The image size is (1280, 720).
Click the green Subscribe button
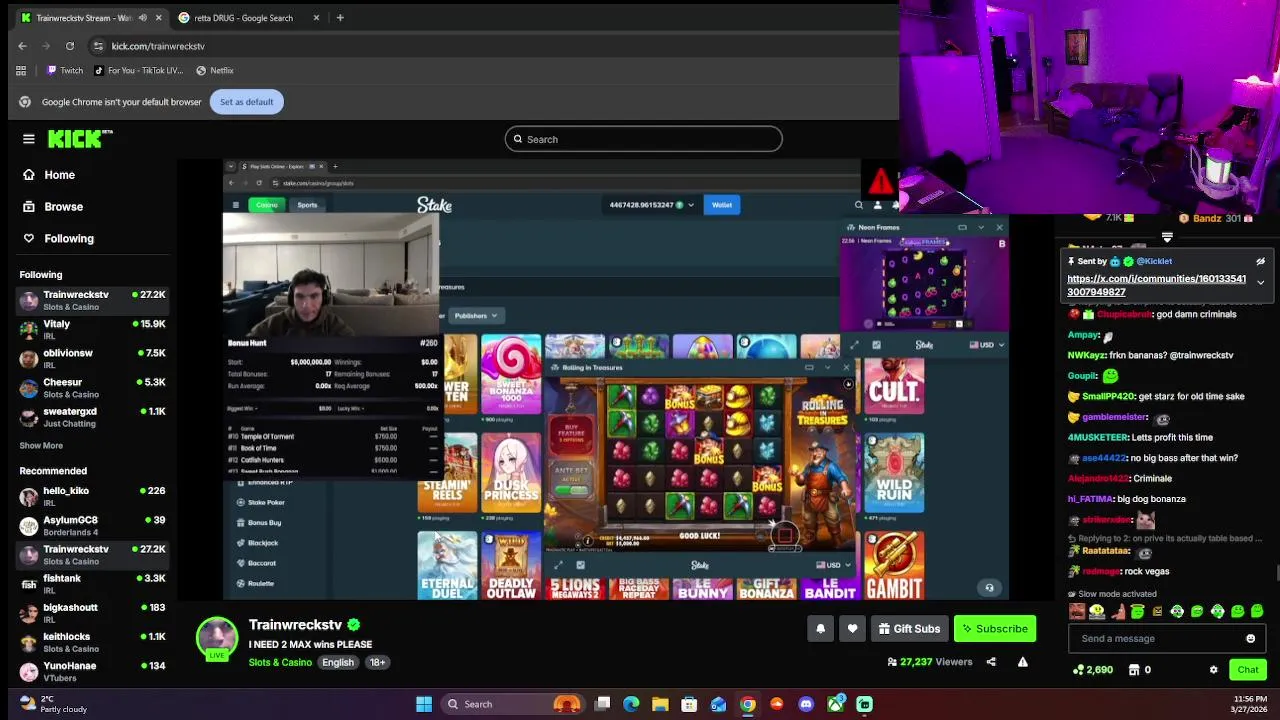(x=994, y=629)
